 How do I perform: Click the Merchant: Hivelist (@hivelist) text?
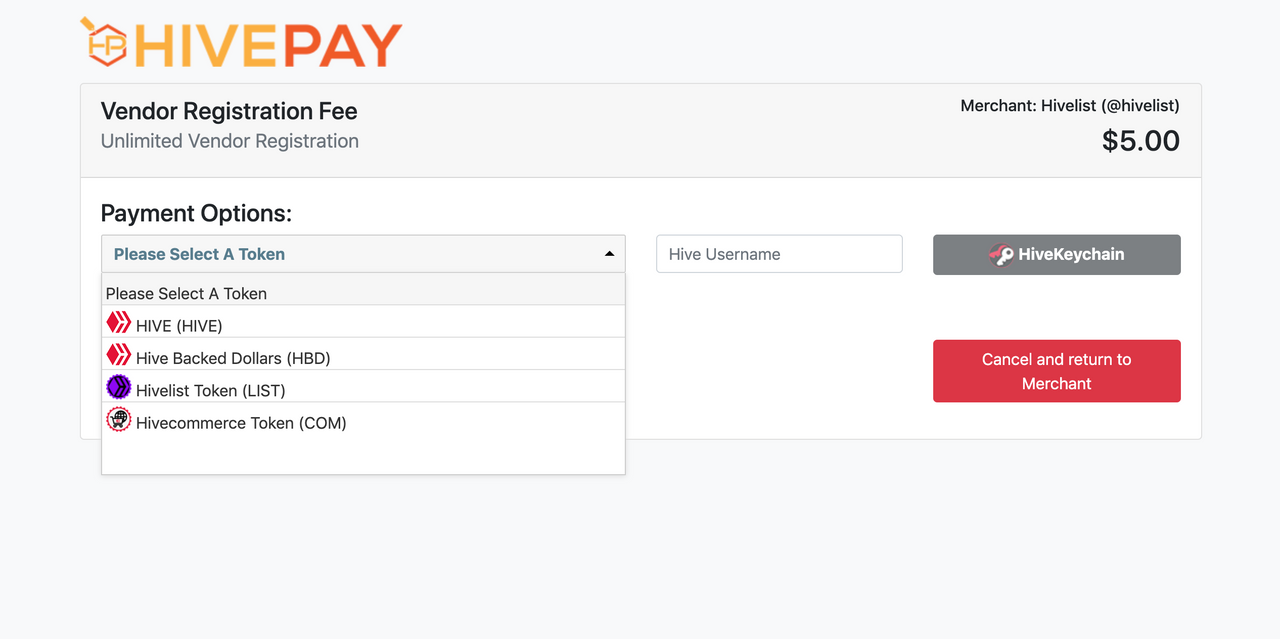[1070, 105]
